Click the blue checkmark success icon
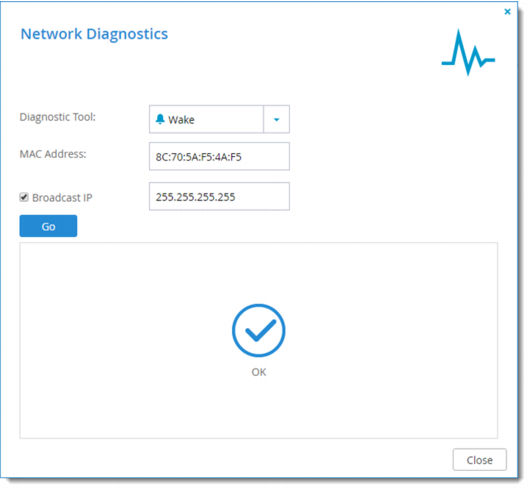The image size is (530, 488). [x=259, y=330]
